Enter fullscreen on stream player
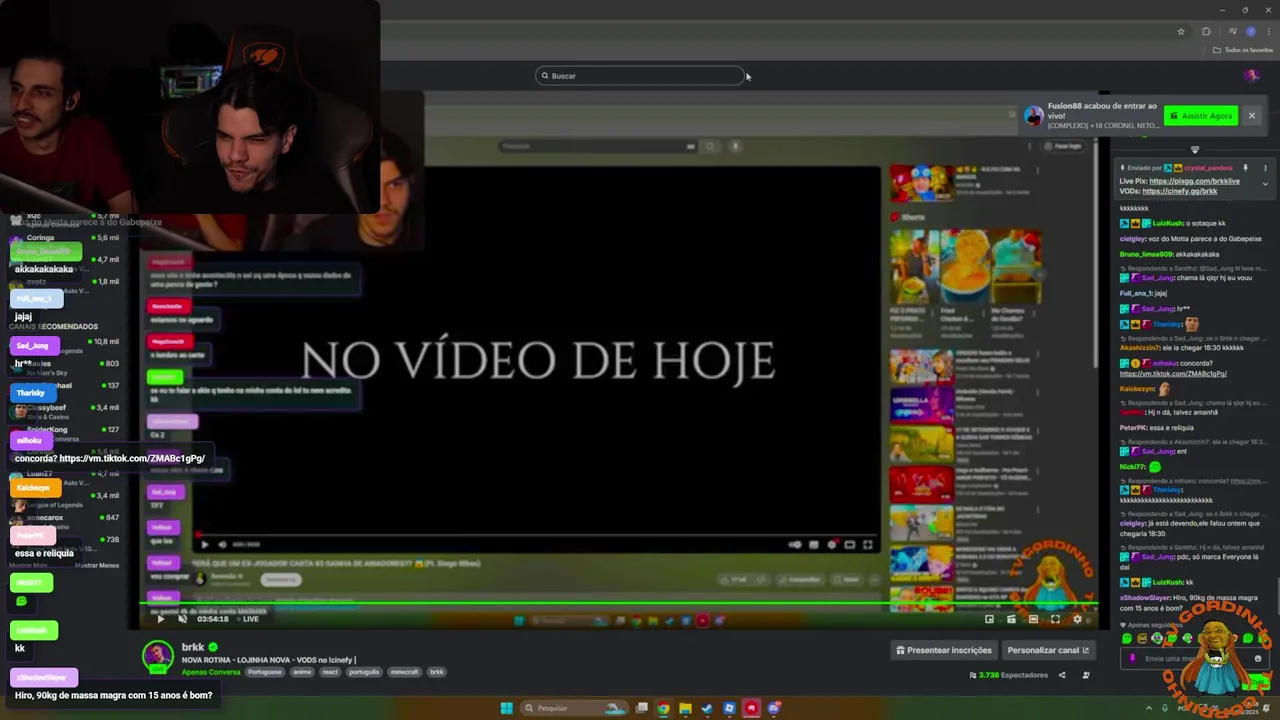The width and height of the screenshot is (1280, 720). (1055, 619)
